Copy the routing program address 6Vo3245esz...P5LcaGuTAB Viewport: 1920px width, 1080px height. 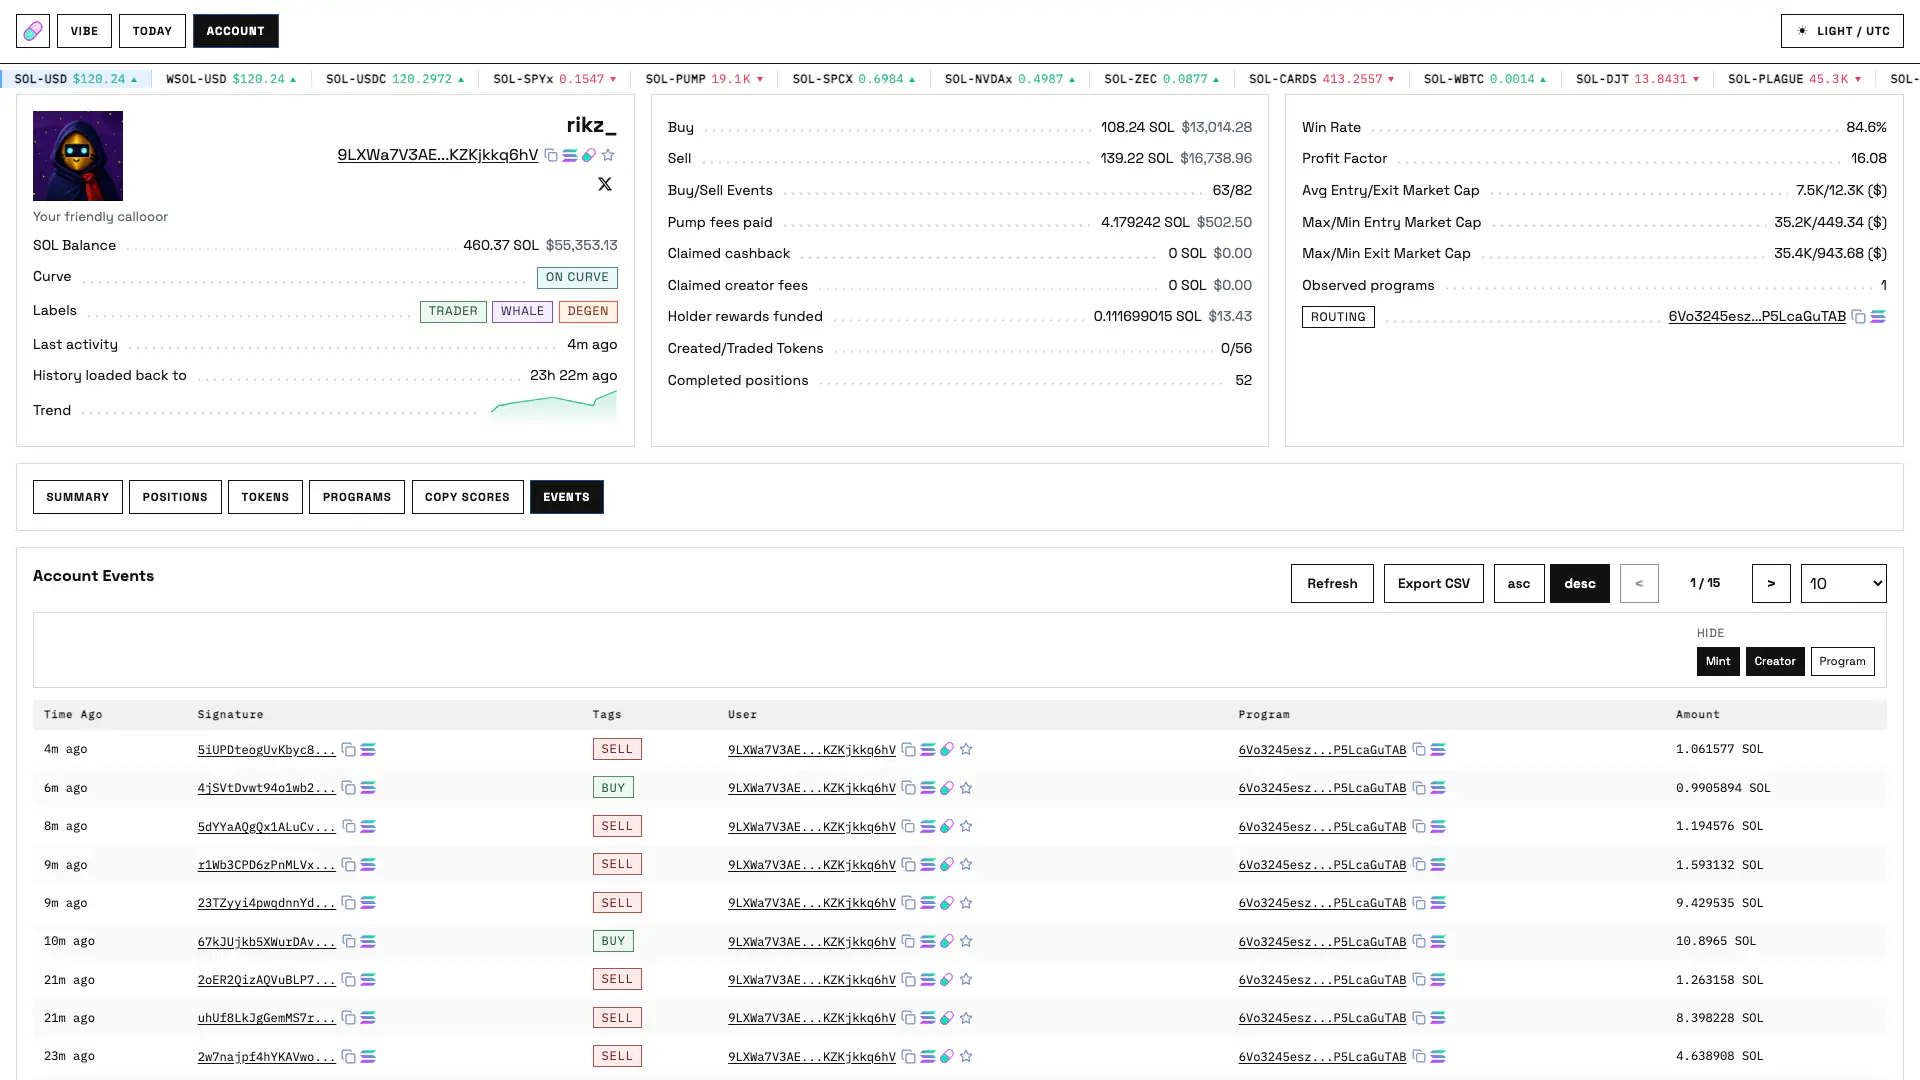(x=1858, y=317)
